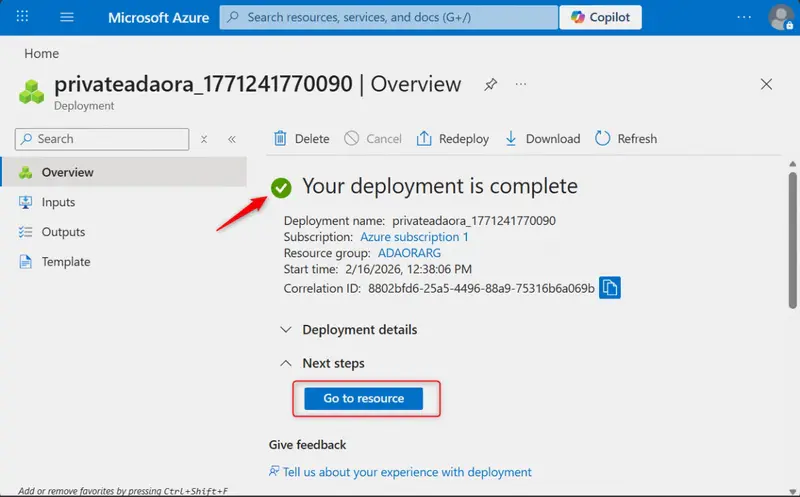800x497 pixels.
Task: Click the Refresh toolbar button
Action: pos(626,139)
